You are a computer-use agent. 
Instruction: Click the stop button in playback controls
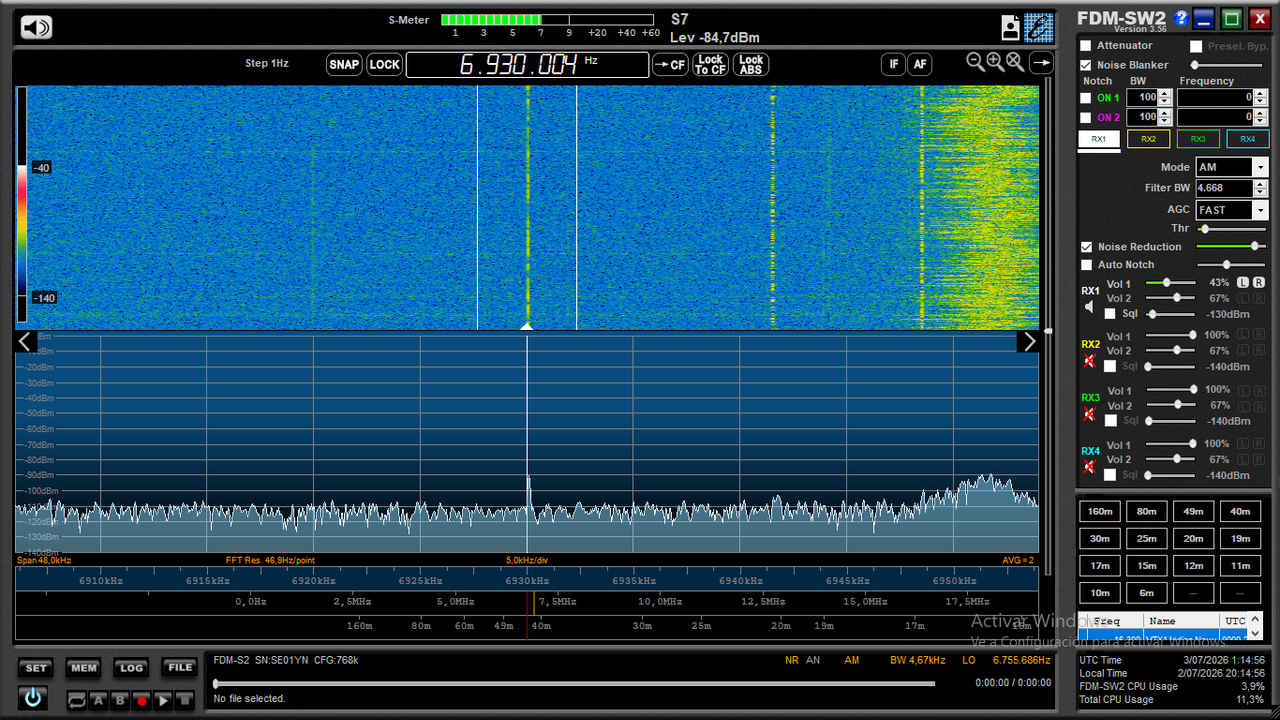[x=184, y=701]
